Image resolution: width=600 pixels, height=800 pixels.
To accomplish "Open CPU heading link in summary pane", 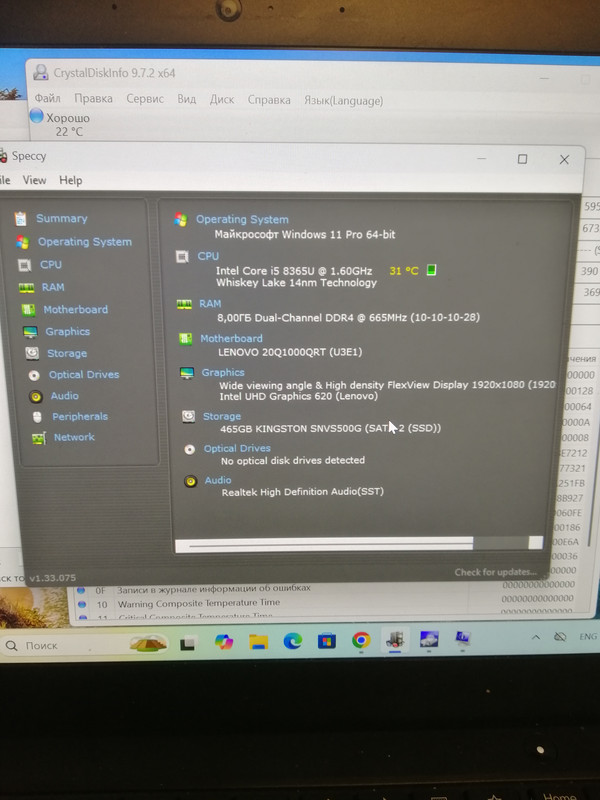I will [208, 256].
